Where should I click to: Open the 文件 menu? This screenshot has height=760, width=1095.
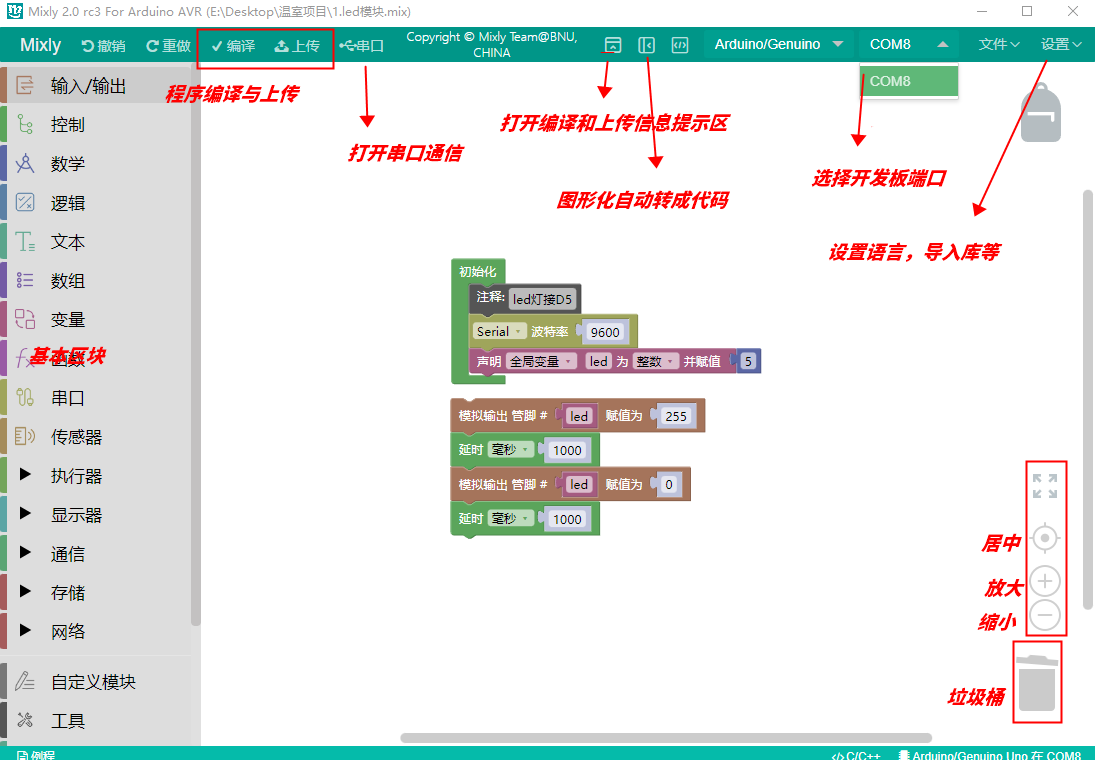coord(999,45)
